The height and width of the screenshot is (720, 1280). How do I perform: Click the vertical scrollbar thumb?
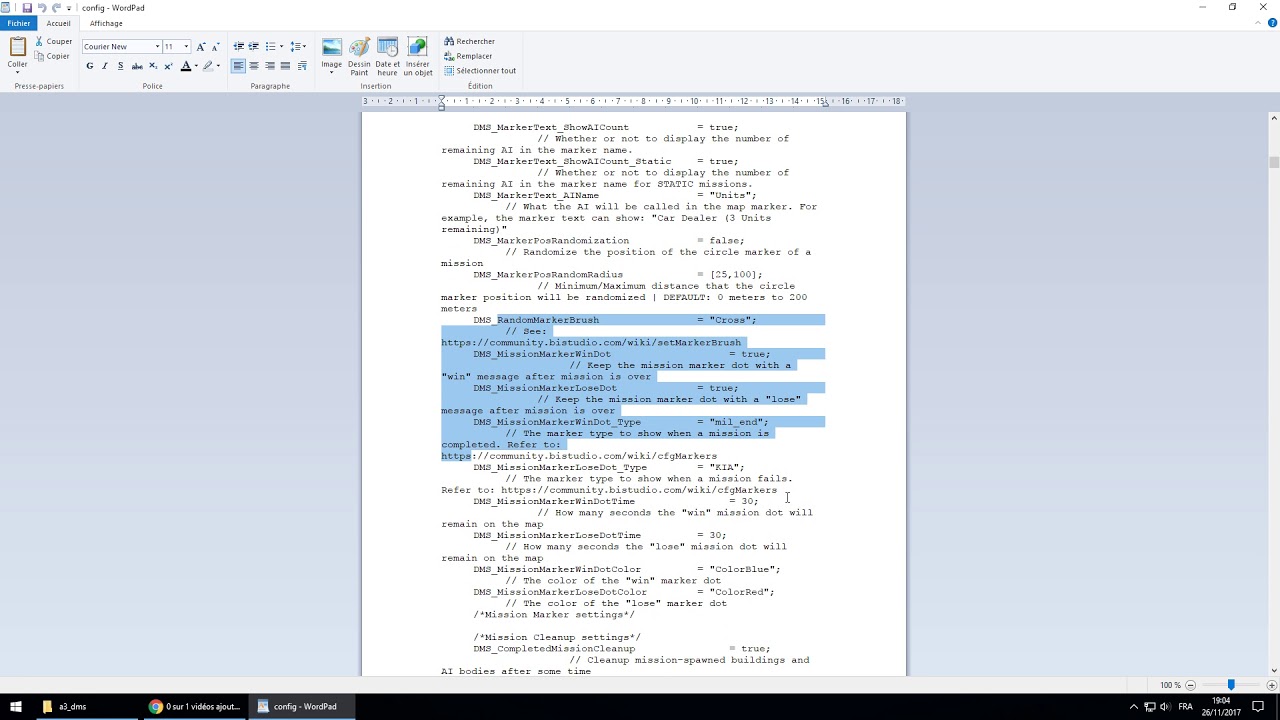point(1274,162)
